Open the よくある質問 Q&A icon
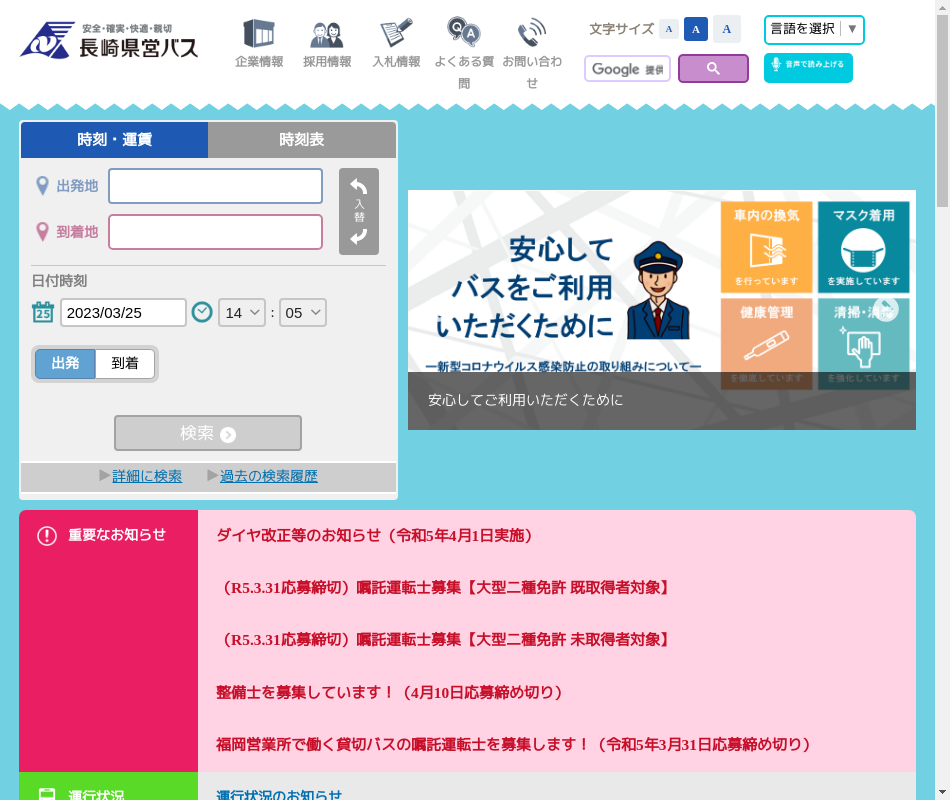The image size is (950, 800). [463, 33]
